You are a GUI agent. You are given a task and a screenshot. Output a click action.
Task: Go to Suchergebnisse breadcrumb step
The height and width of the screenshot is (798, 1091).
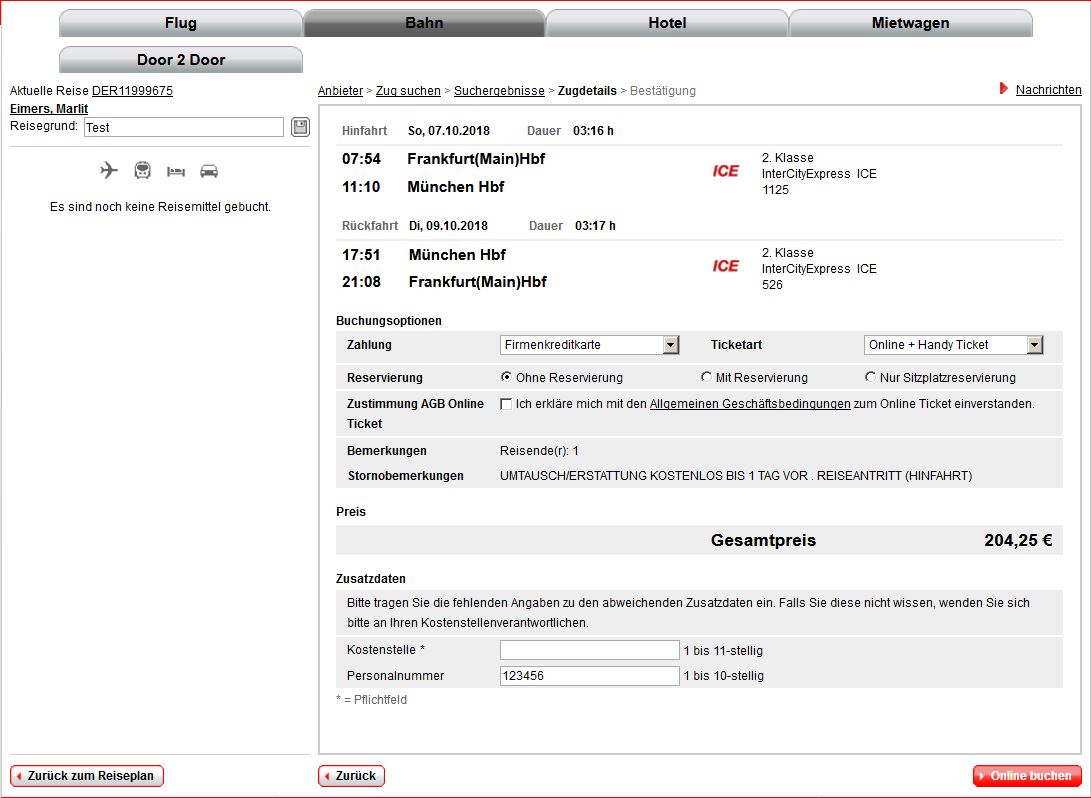499,90
